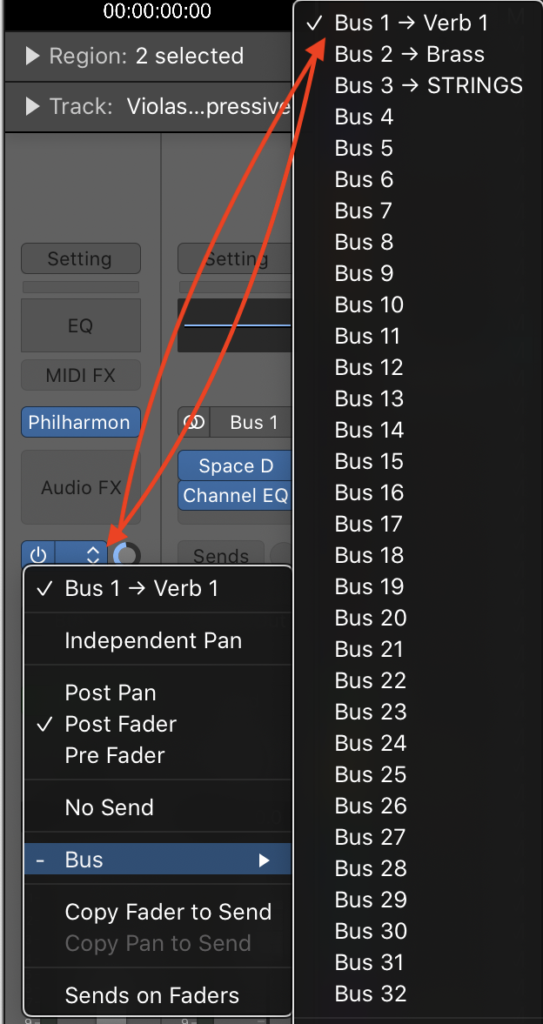The image size is (543, 1024).
Task: Open the send destination up-down arrows
Action: pos(93,554)
